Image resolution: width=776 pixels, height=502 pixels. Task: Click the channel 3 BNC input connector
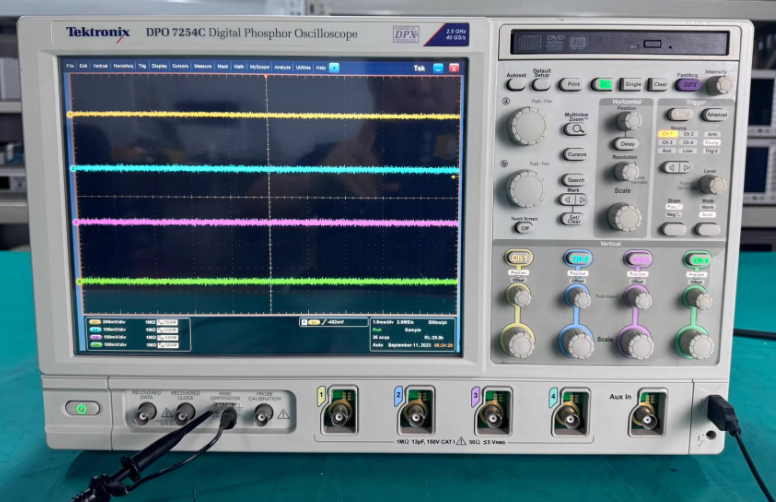click(493, 415)
